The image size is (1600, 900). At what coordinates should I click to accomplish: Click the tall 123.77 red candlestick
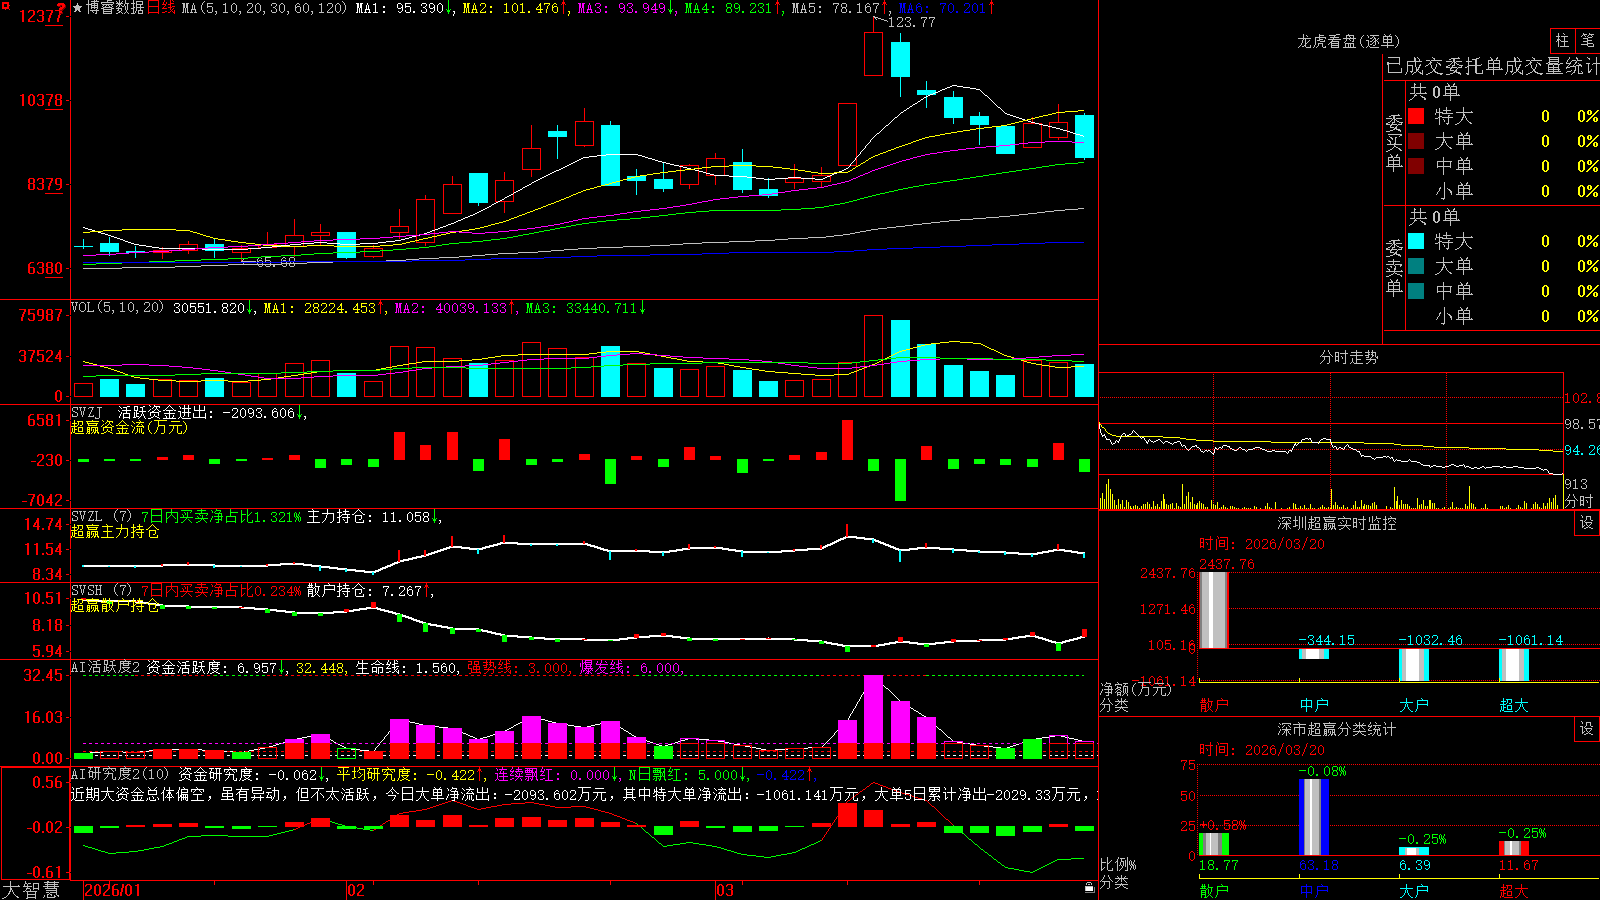click(x=873, y=54)
